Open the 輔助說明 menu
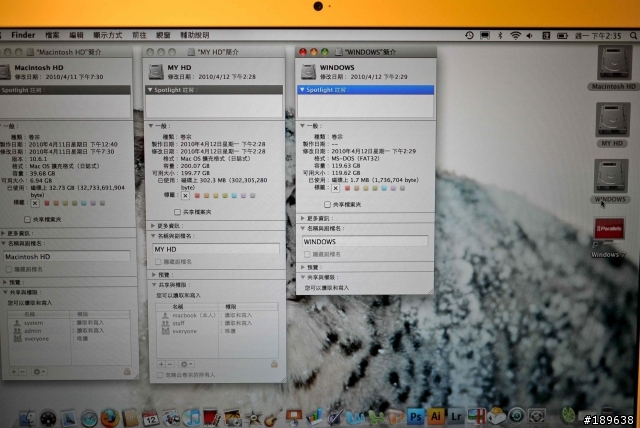Image resolution: width=640 pixels, height=428 pixels. 195,35
